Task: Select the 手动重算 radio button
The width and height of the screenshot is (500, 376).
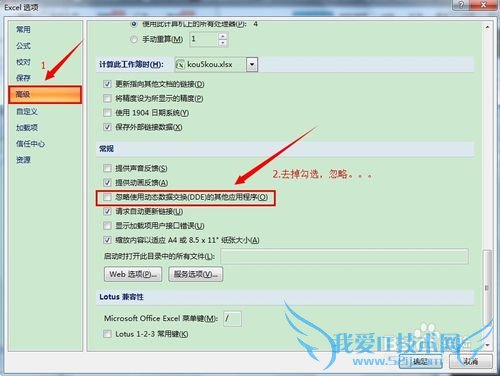Action: (134, 40)
